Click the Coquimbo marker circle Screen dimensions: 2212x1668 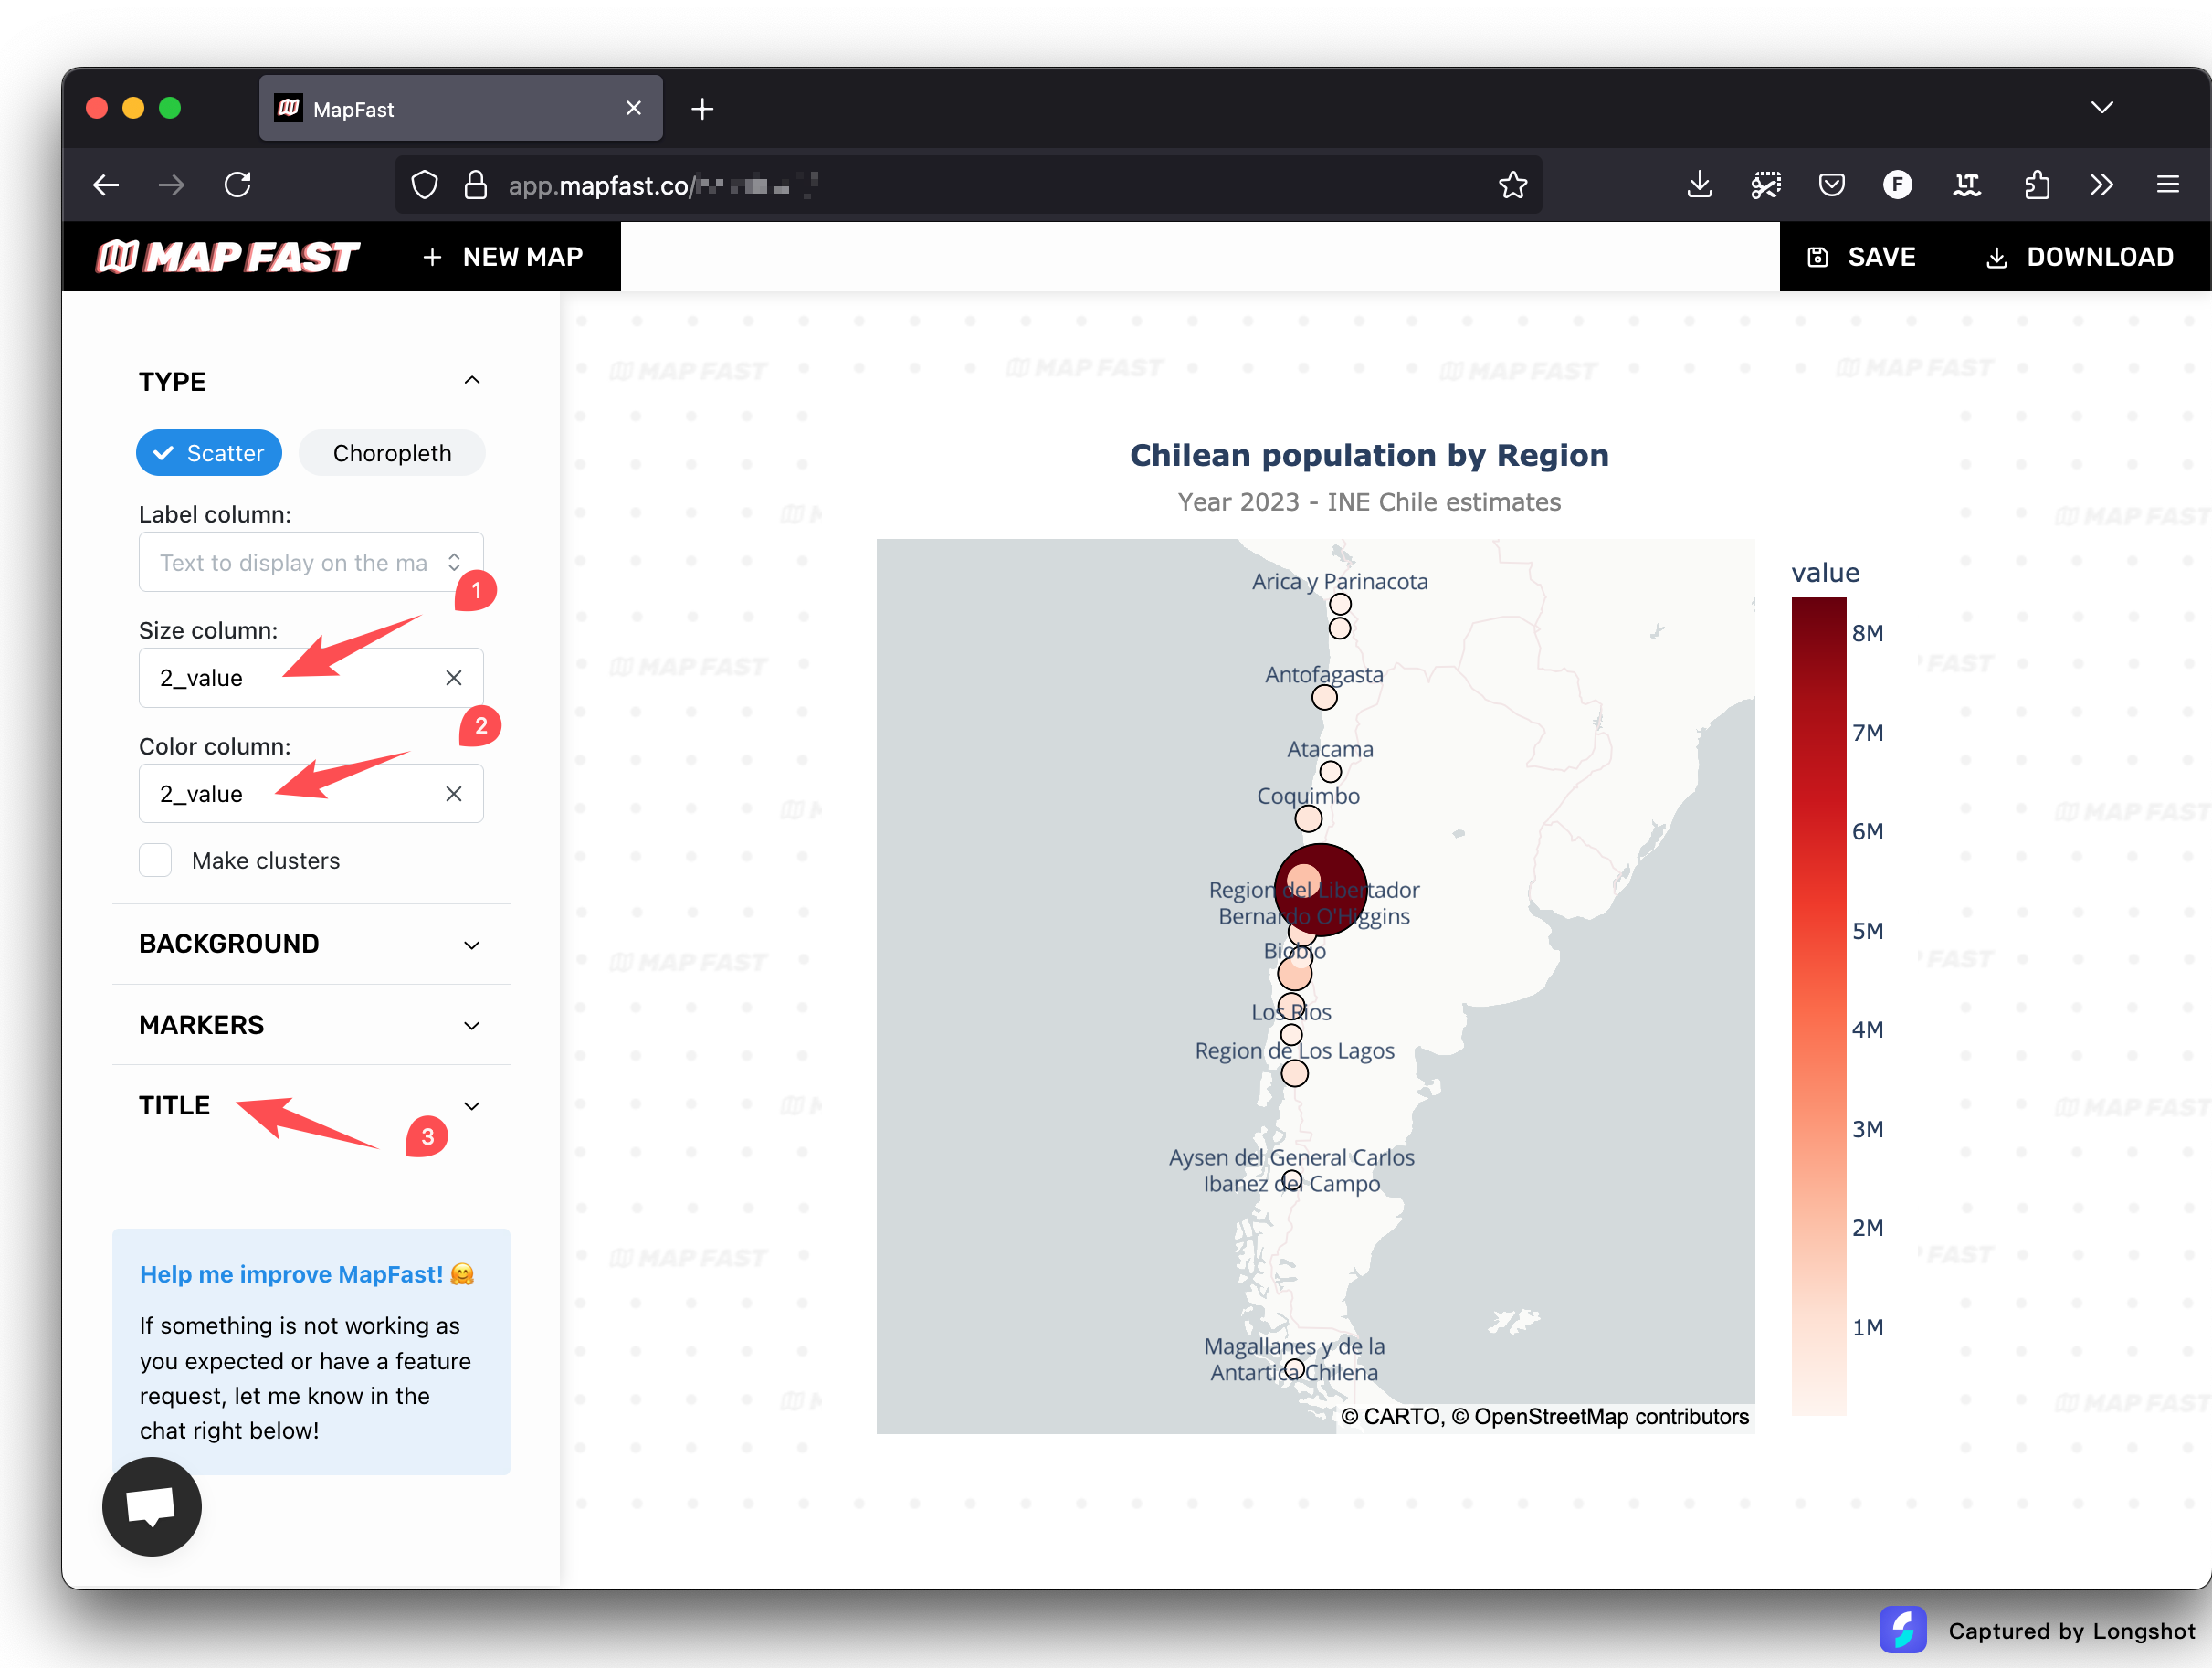(1308, 819)
